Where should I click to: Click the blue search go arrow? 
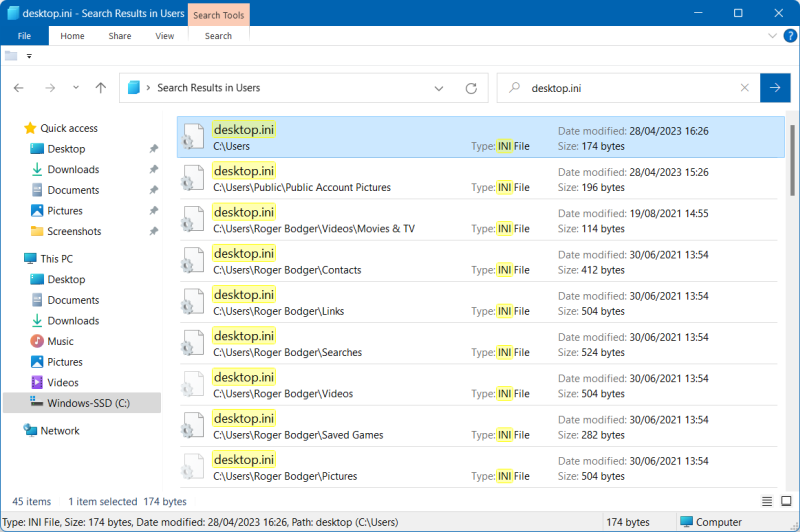(x=774, y=88)
